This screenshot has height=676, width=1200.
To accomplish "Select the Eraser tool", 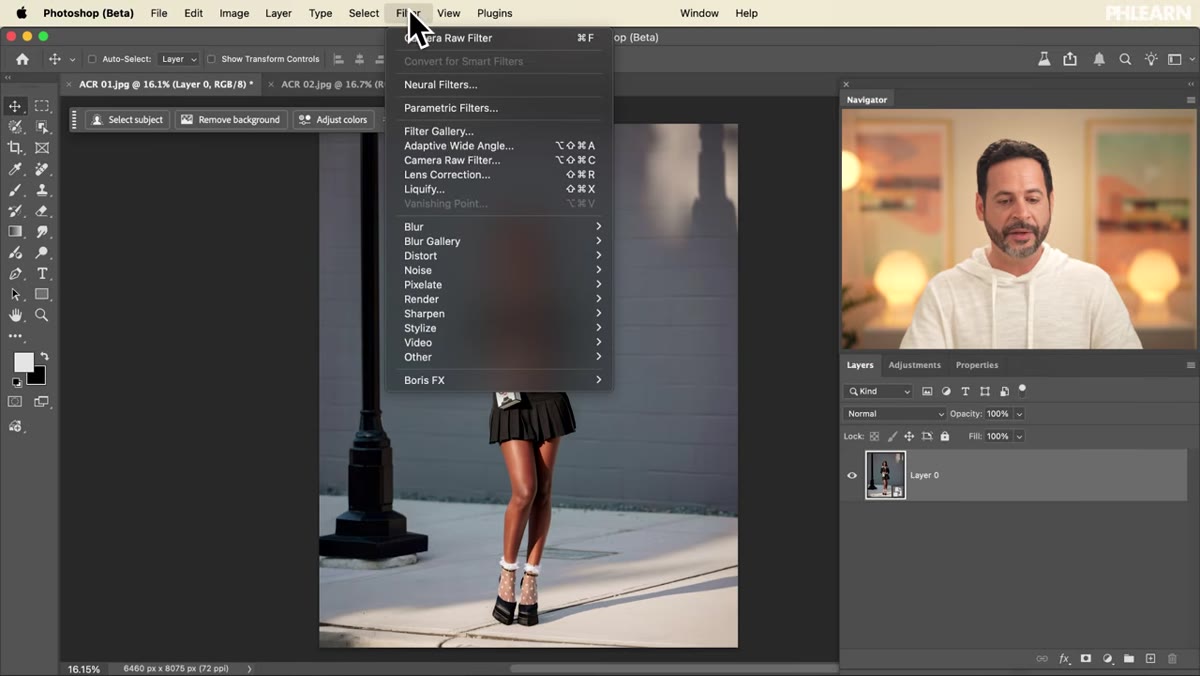I will 42,211.
